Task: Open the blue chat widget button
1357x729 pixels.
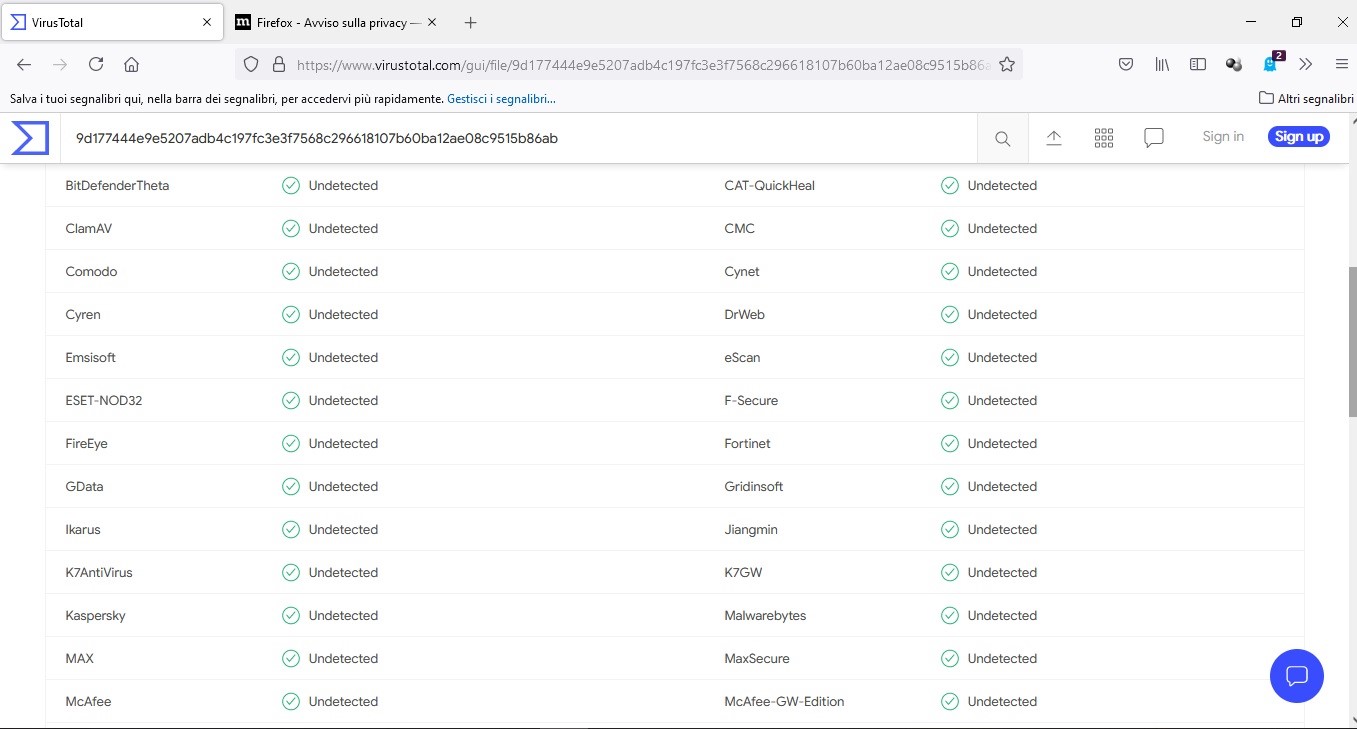Action: [1297, 676]
